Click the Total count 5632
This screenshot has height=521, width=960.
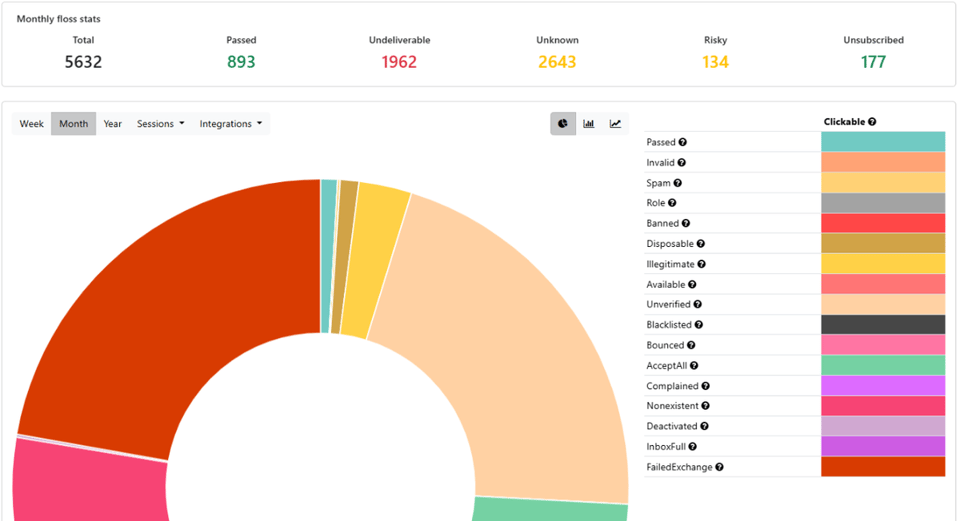tap(83, 62)
